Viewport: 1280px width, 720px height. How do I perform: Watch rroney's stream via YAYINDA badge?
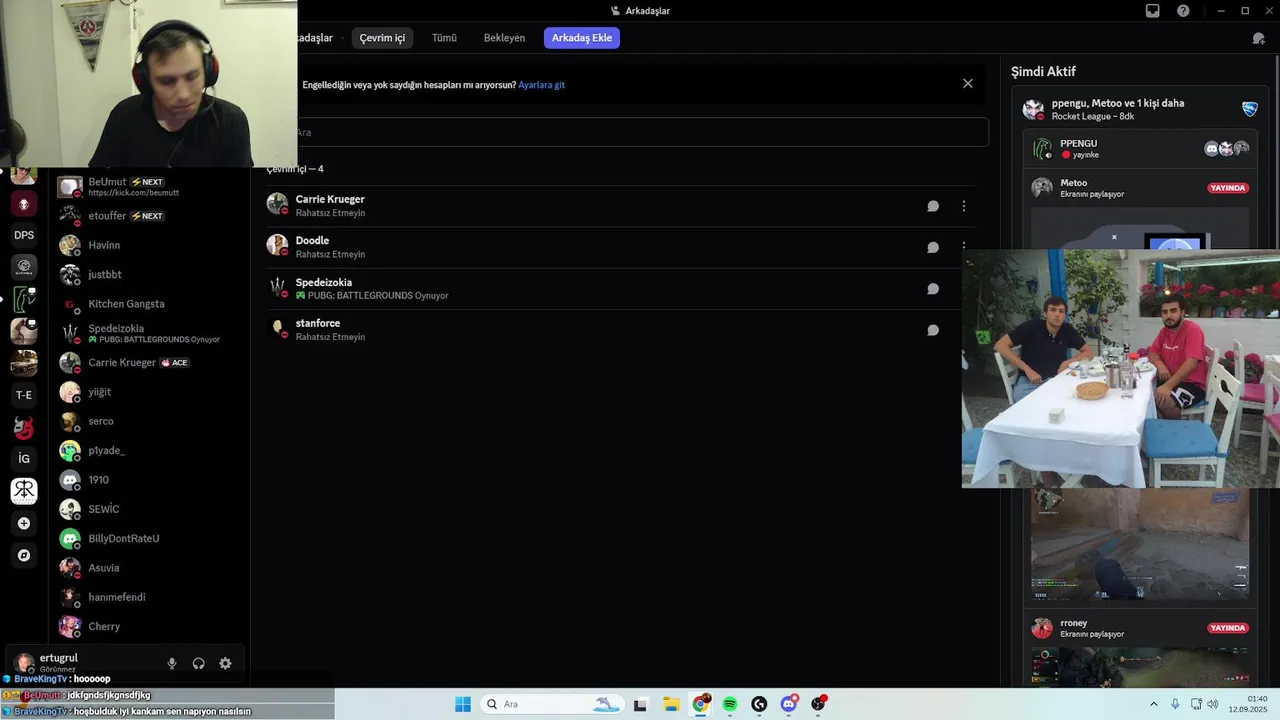point(1228,628)
